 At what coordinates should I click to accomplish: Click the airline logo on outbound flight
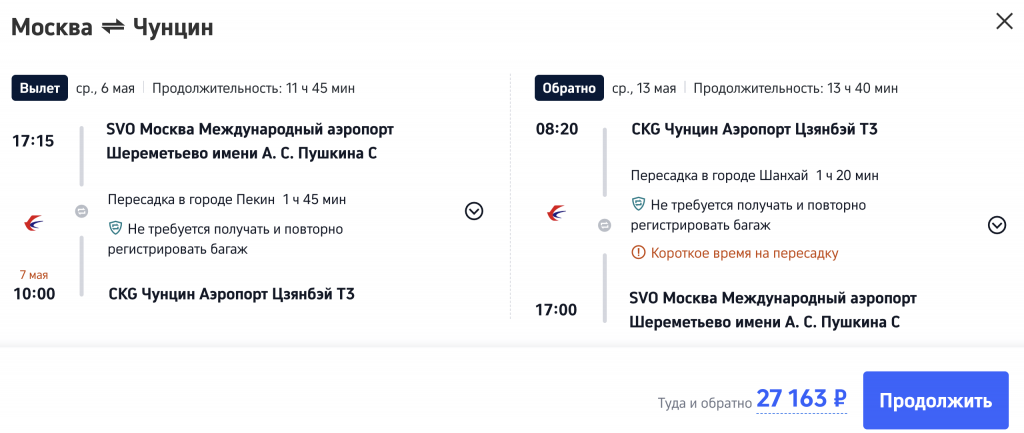click(33, 223)
